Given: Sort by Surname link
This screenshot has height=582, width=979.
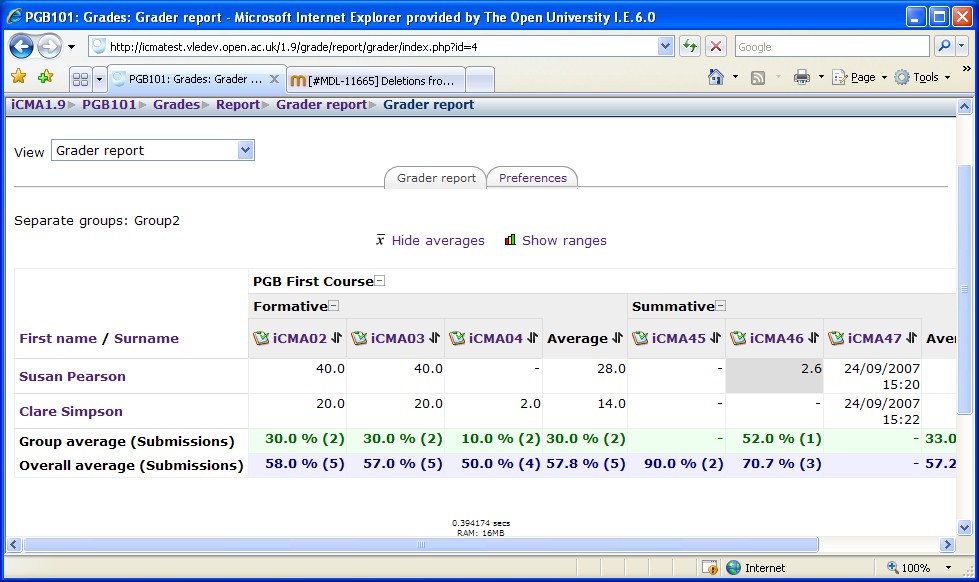Looking at the screenshot, I should (x=146, y=338).
